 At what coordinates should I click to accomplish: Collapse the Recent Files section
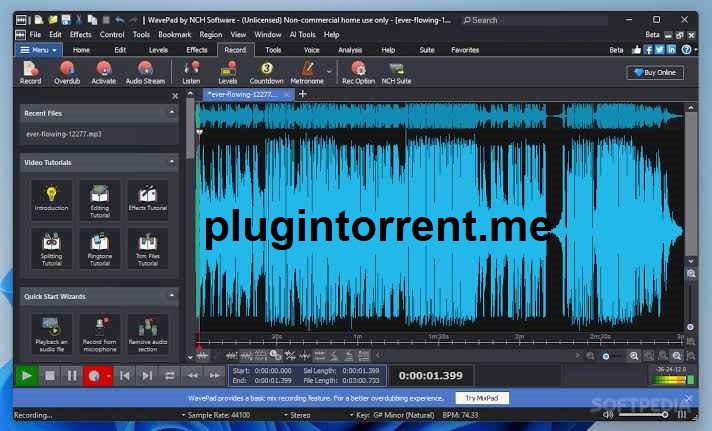pos(172,113)
